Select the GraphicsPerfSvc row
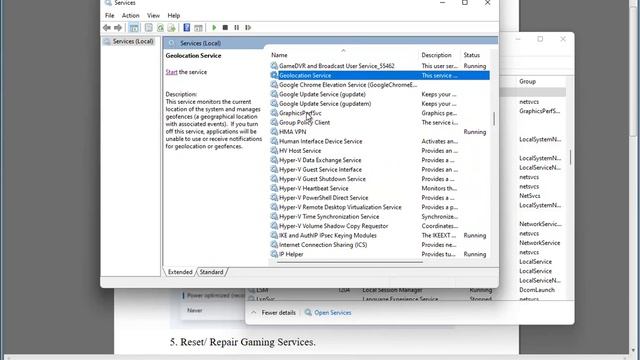640x360 pixels. pyautogui.click(x=380, y=113)
